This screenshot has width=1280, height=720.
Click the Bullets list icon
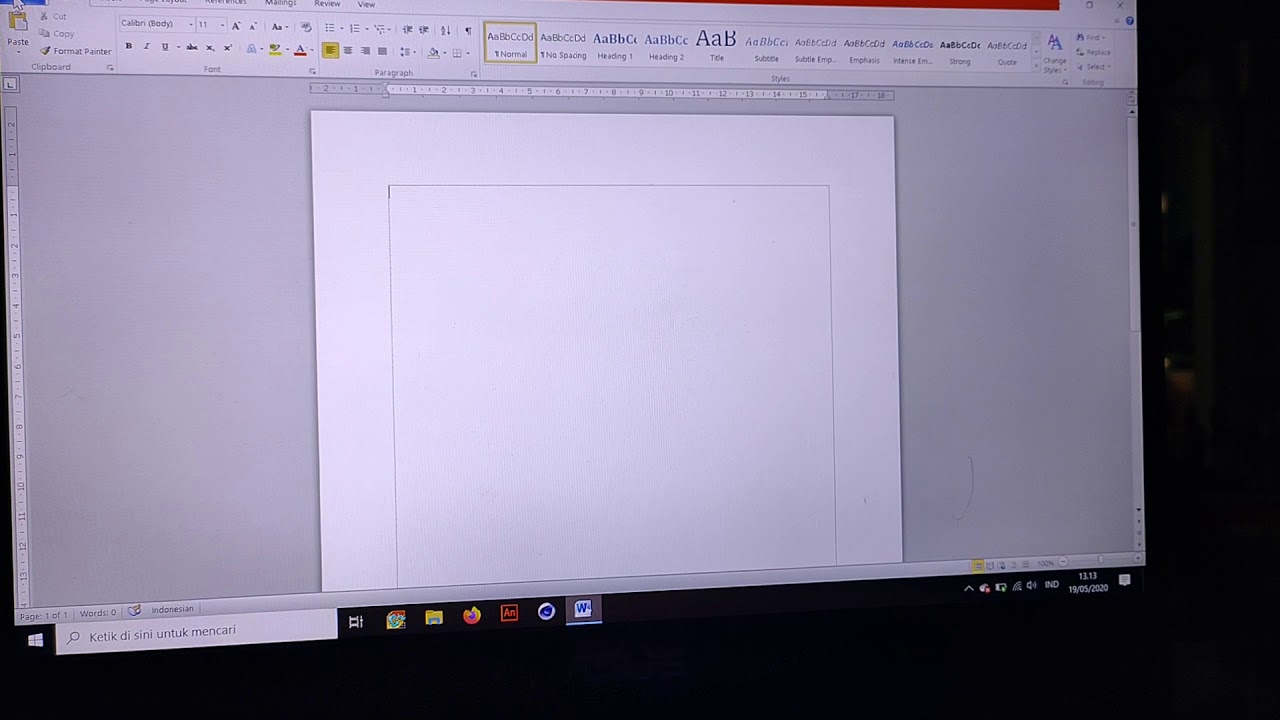tap(331, 28)
